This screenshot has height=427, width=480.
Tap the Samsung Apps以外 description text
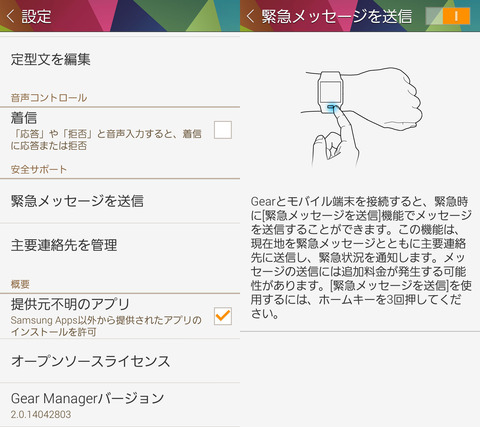(x=106, y=326)
